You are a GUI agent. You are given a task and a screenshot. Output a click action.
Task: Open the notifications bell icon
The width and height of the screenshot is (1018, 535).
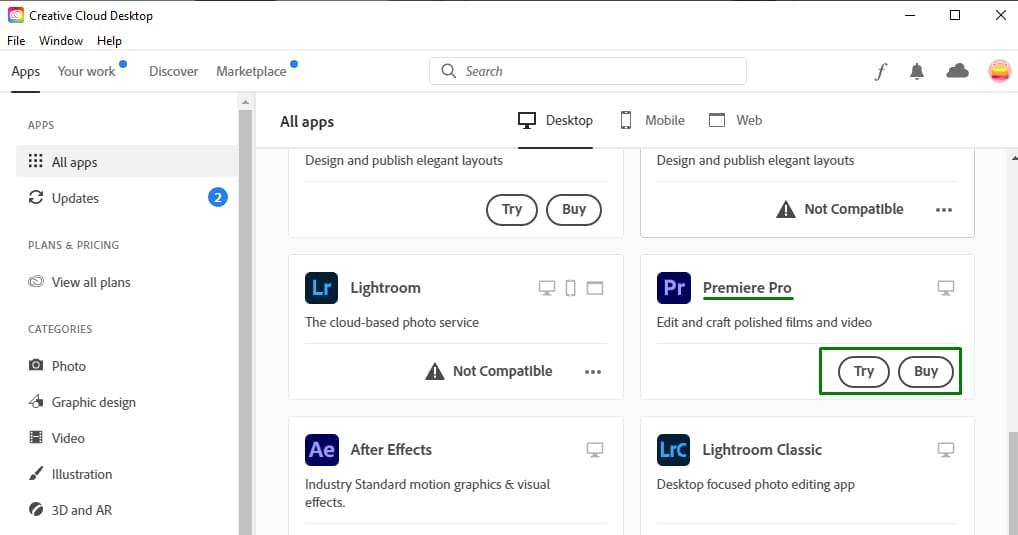tap(917, 71)
